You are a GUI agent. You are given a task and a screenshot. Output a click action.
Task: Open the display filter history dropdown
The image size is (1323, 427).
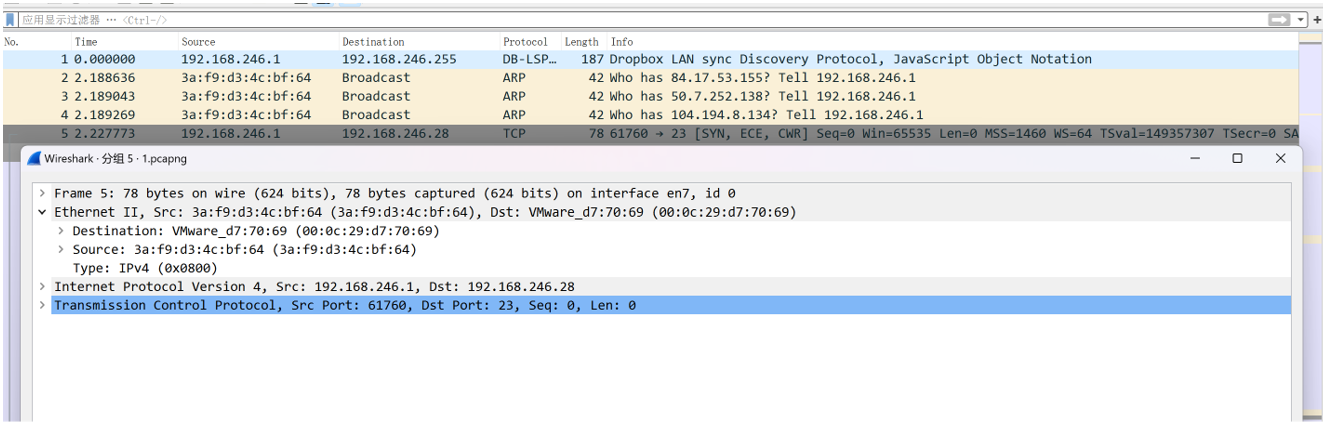click(1302, 20)
